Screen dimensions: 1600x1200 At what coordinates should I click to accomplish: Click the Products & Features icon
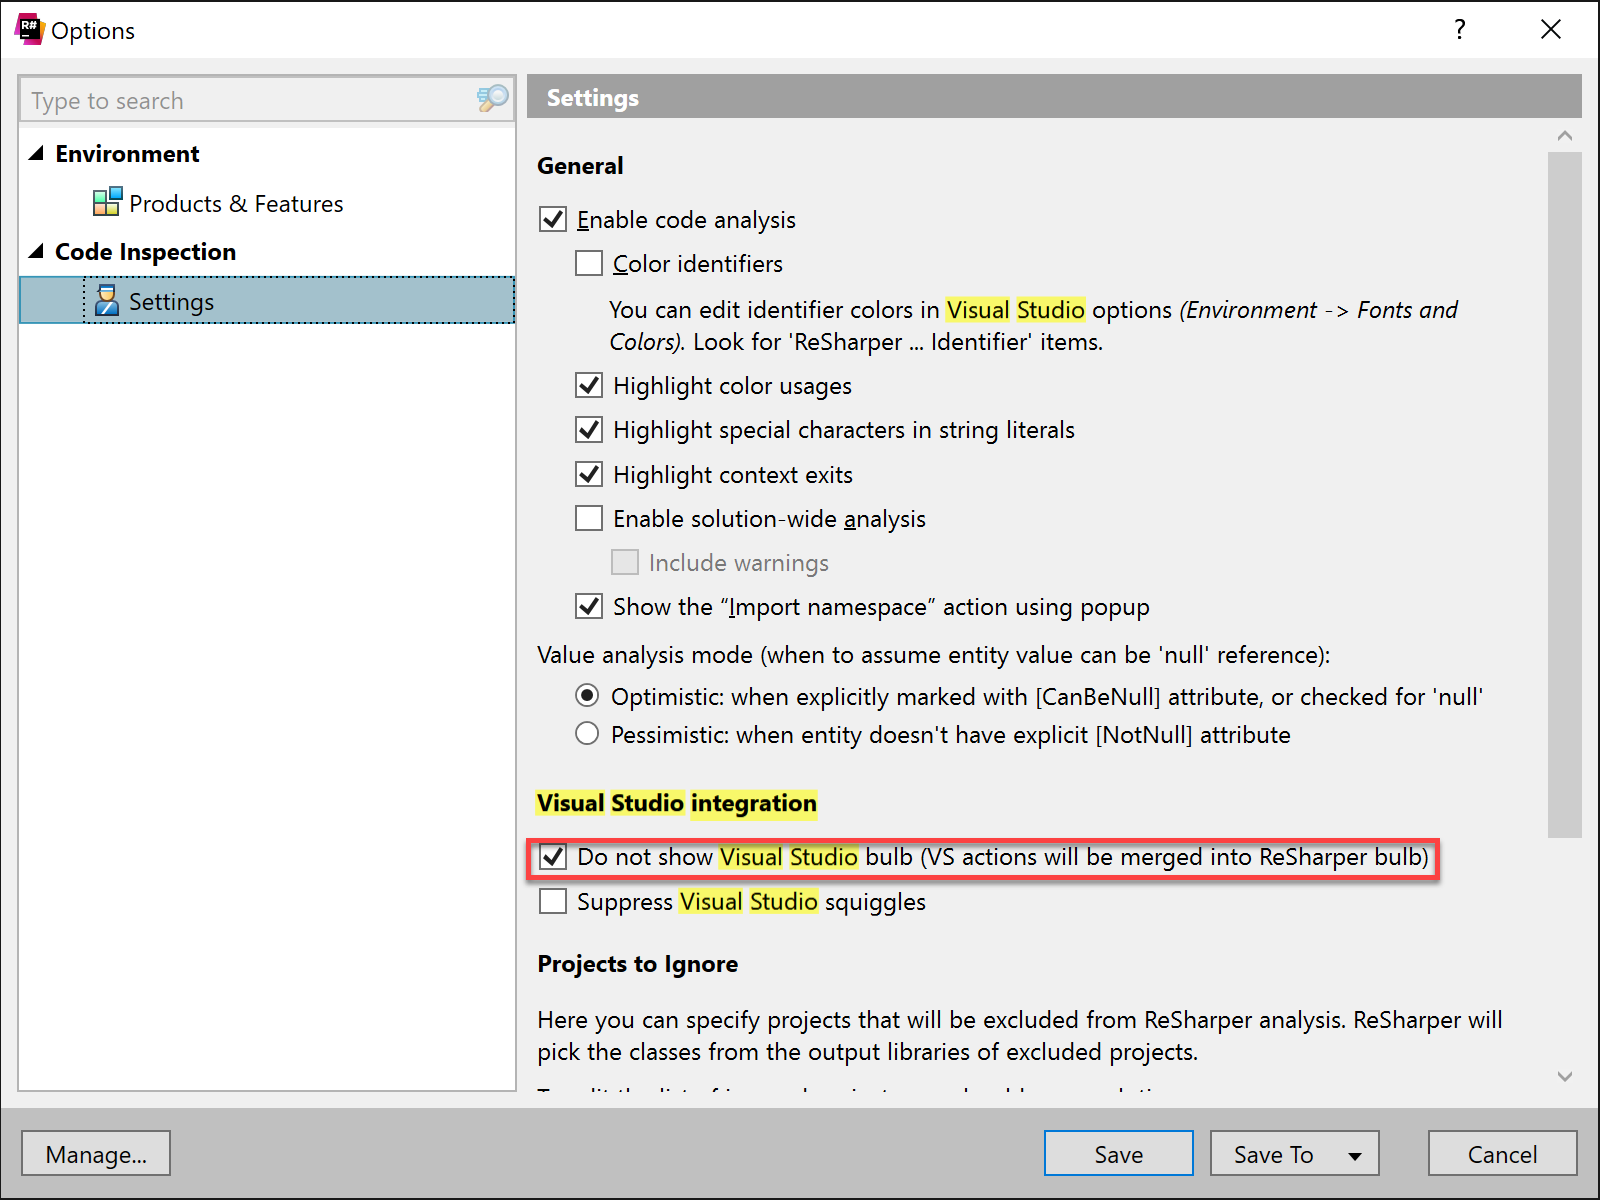[107, 202]
